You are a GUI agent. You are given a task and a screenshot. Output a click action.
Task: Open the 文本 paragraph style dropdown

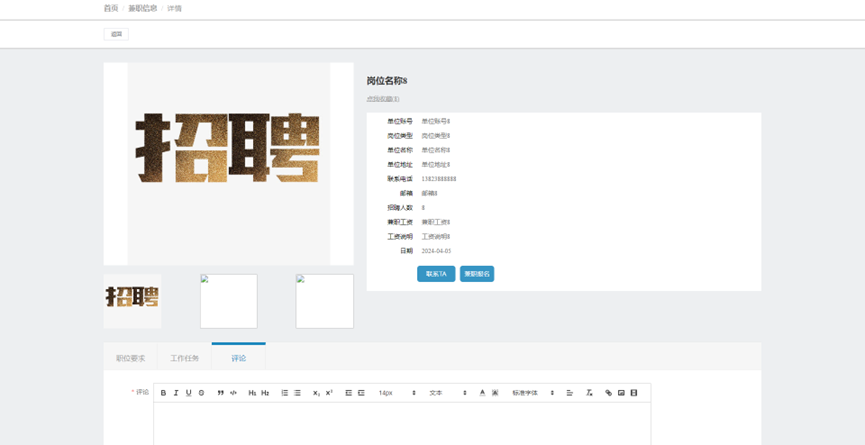448,393
